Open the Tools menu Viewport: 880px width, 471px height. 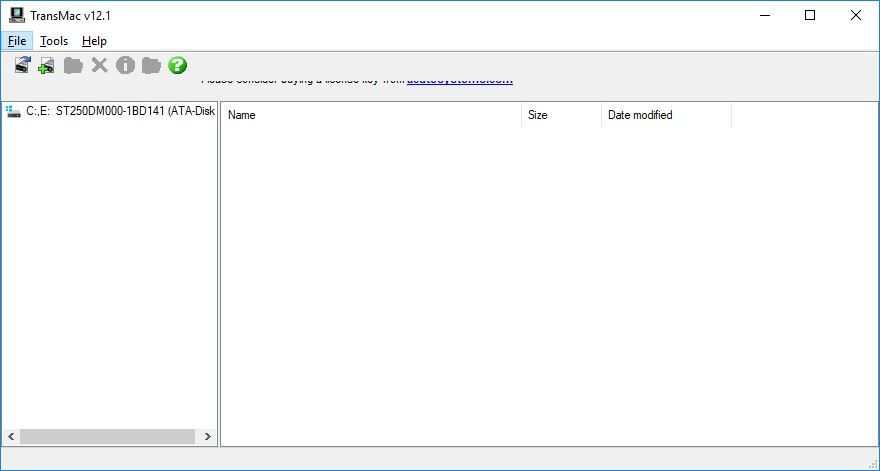point(54,41)
